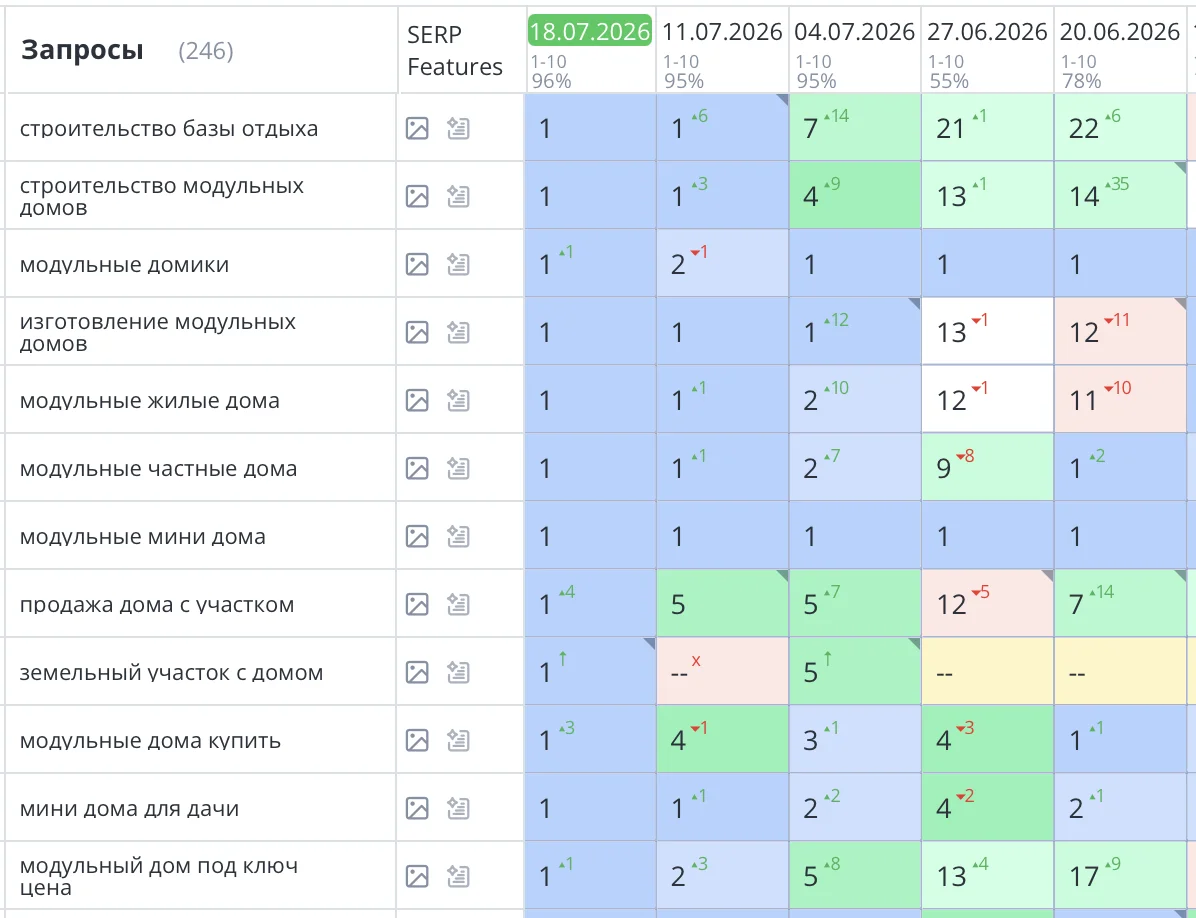1196x918 pixels.
Task: Click the Запросы column header
Action: coord(82,50)
